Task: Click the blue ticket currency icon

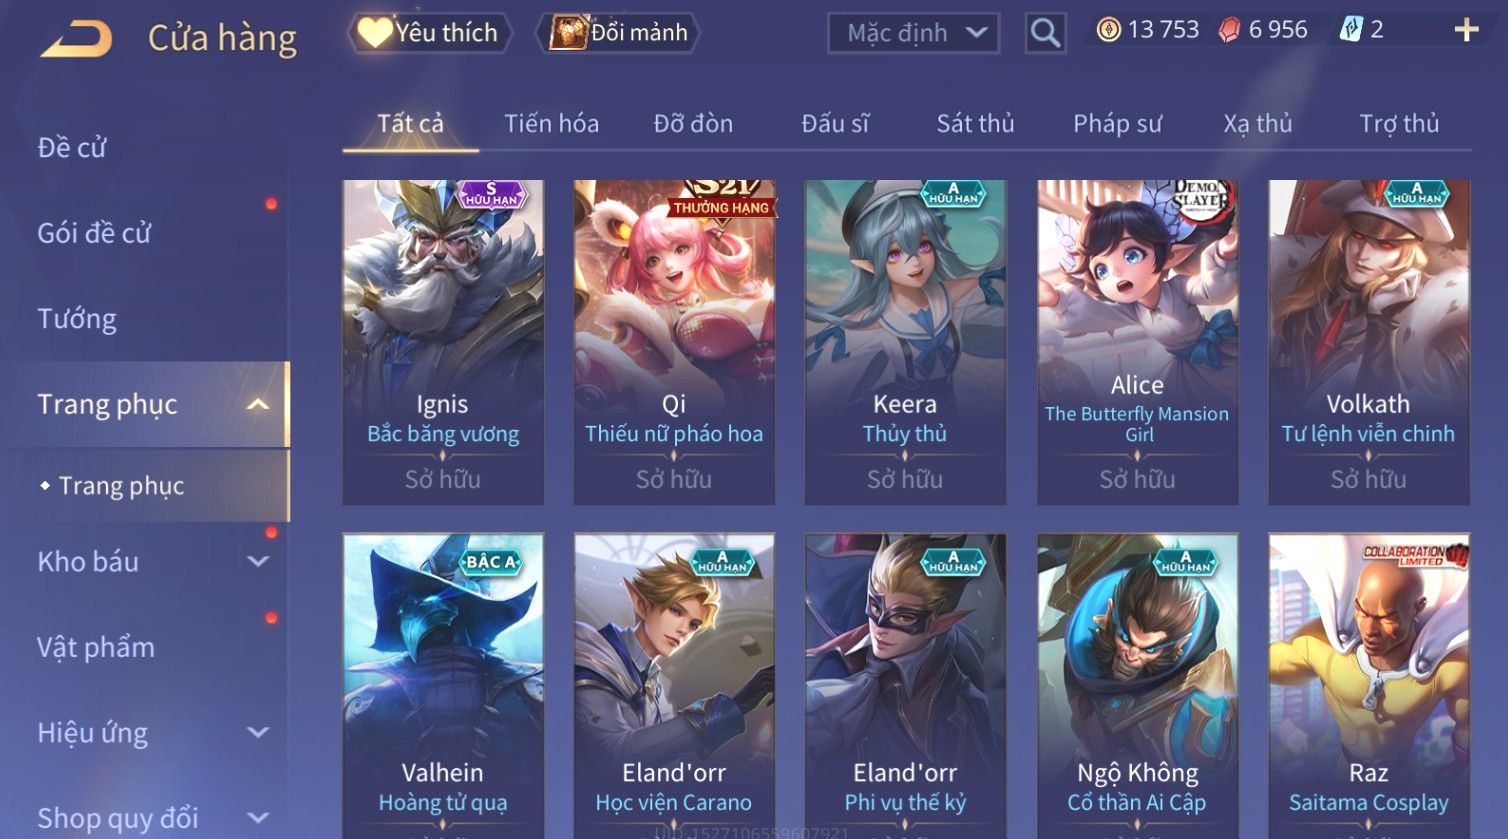Action: 1350,30
